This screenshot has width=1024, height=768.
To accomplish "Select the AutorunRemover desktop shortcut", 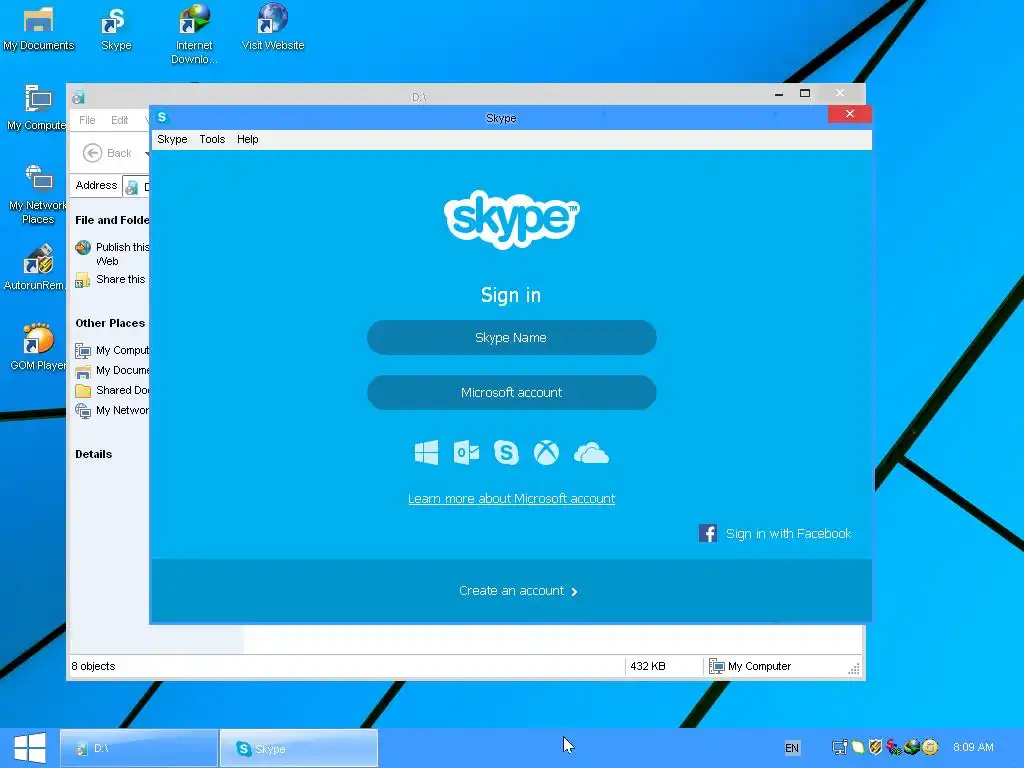I will point(35,268).
